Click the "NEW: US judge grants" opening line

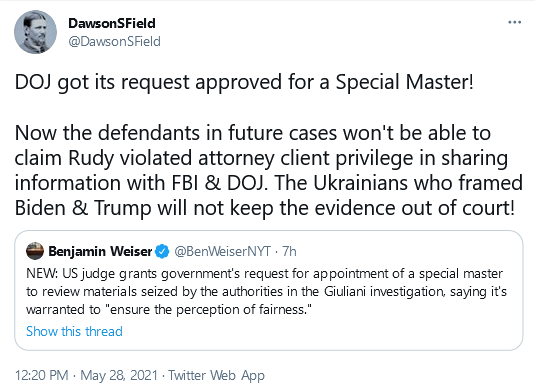(x=264, y=274)
